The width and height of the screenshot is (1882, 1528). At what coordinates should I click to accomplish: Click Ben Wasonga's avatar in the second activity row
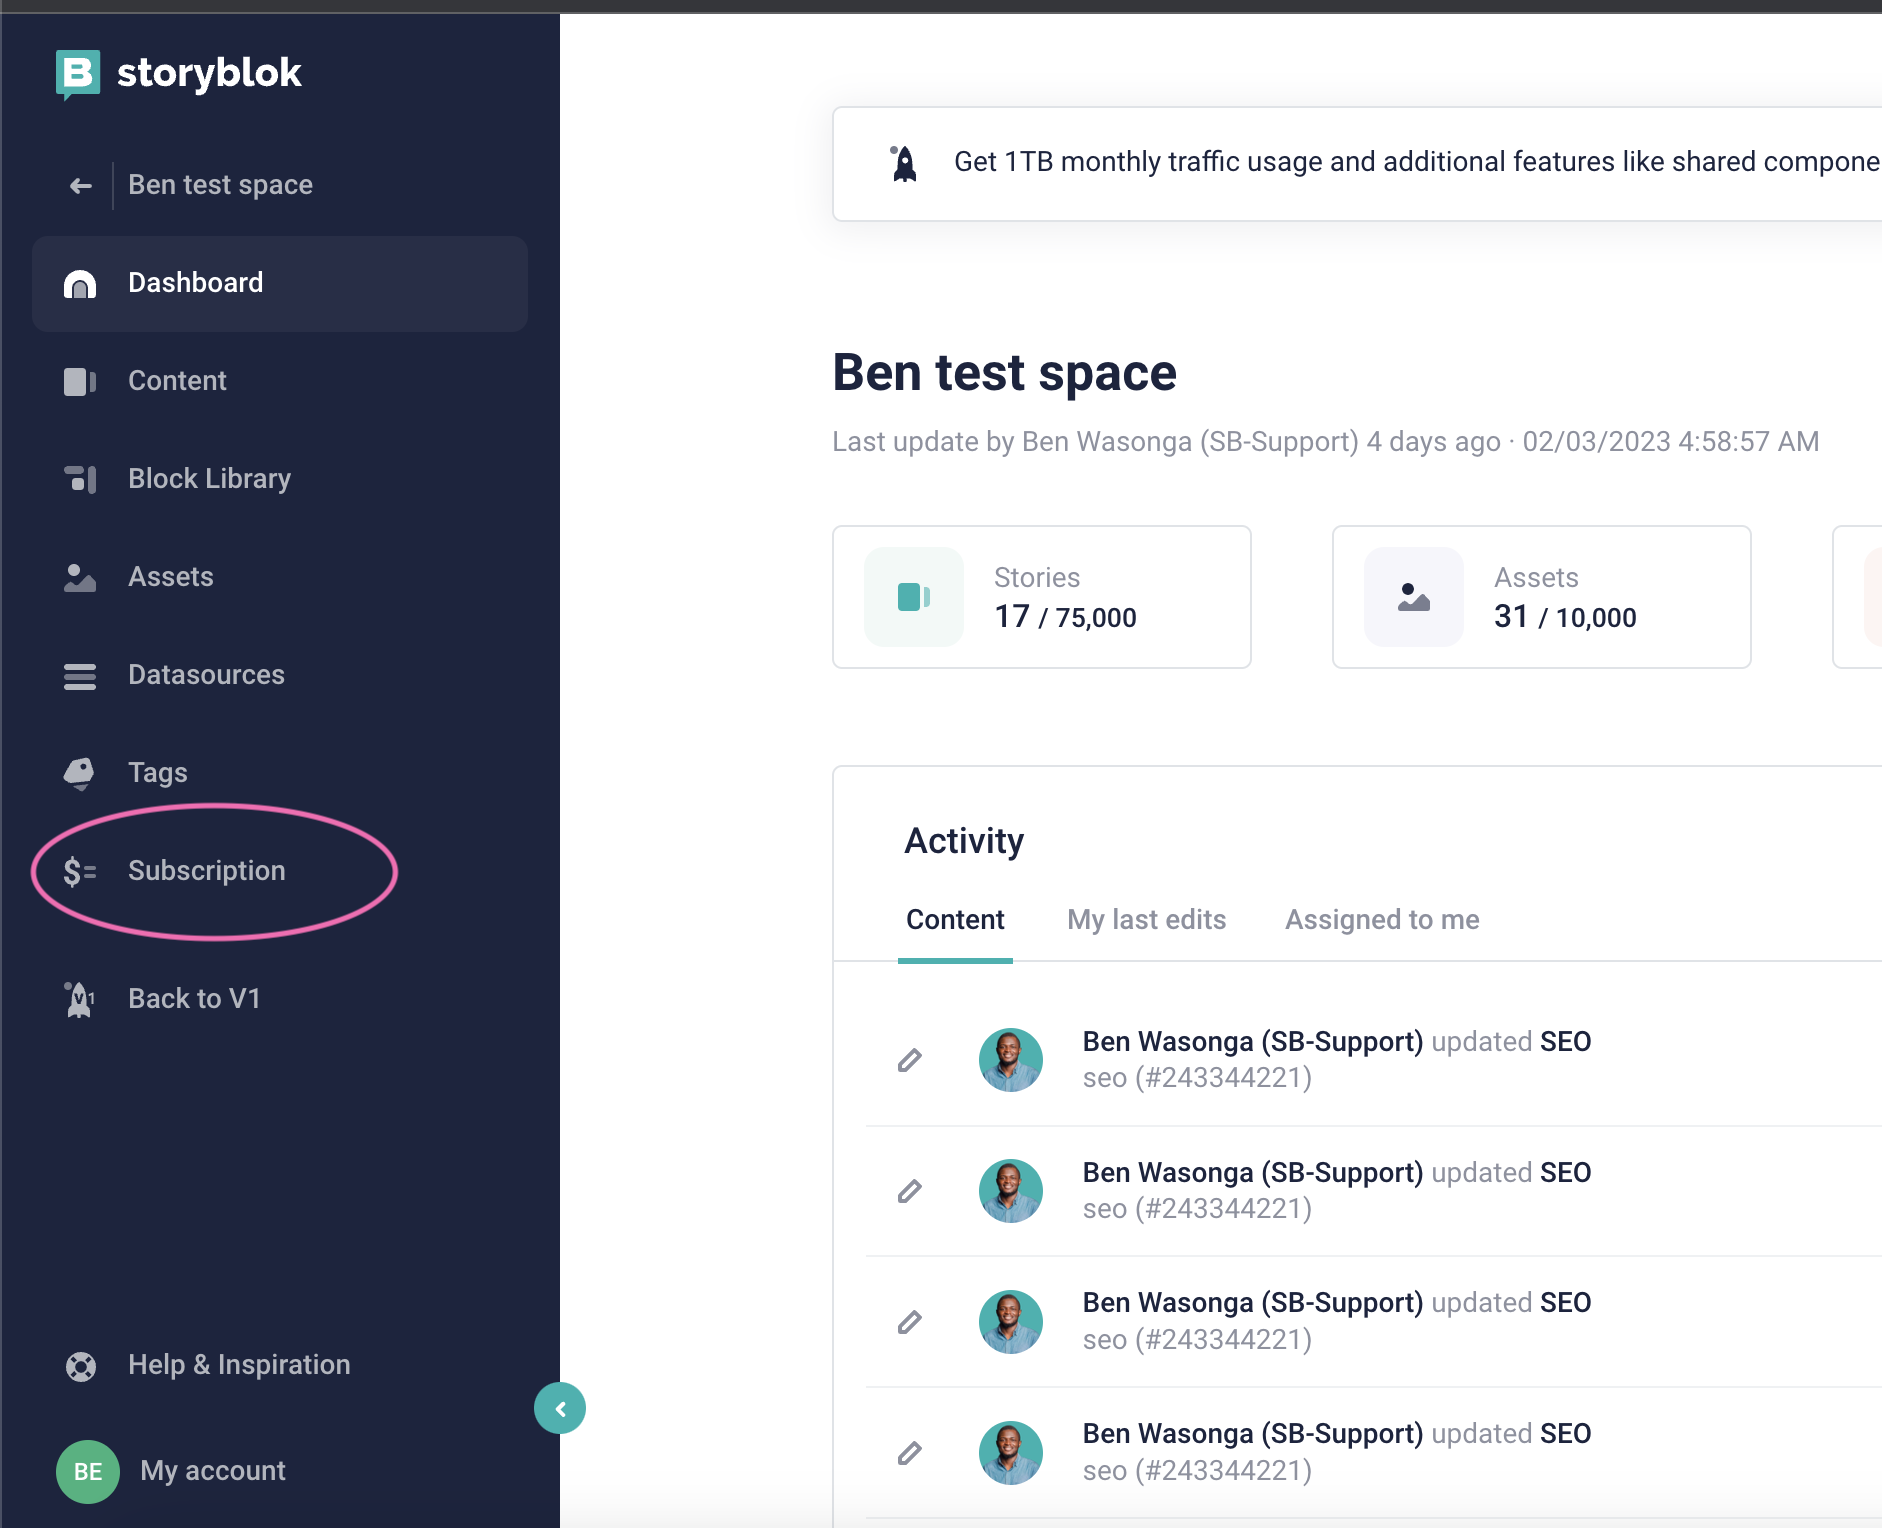pyautogui.click(x=1011, y=1191)
